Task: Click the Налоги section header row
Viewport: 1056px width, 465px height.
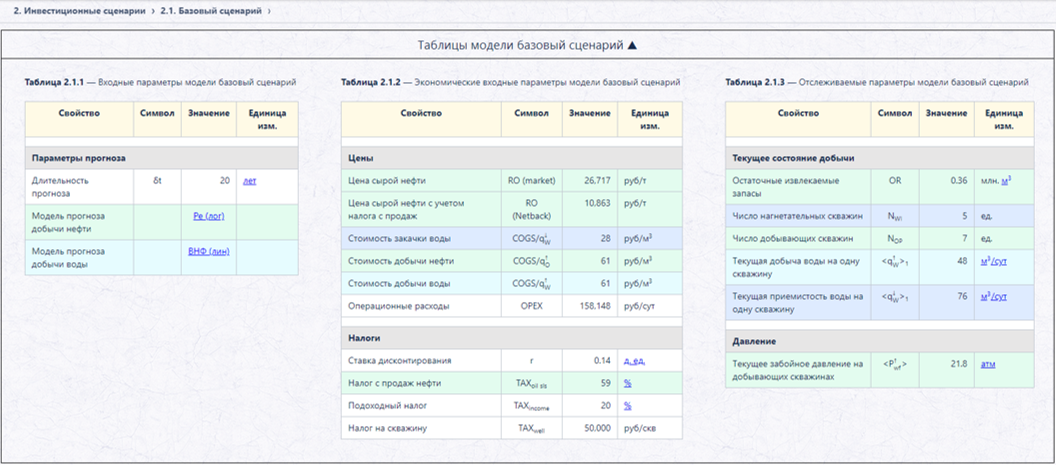Action: [512, 338]
